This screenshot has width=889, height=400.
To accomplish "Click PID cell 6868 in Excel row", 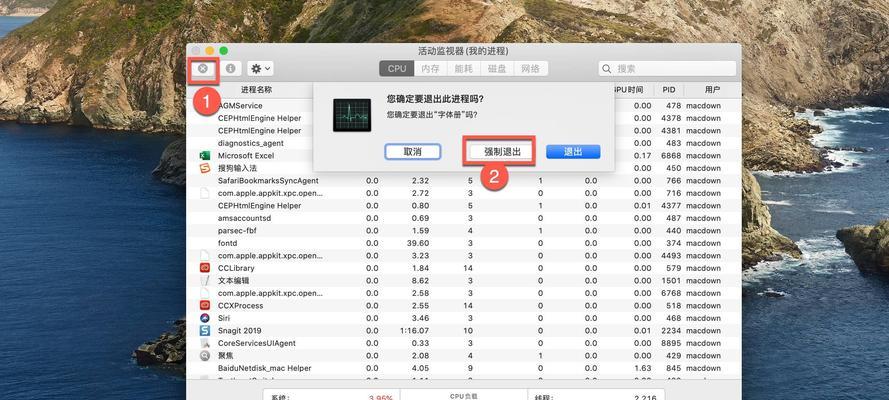I will click(x=671, y=156).
